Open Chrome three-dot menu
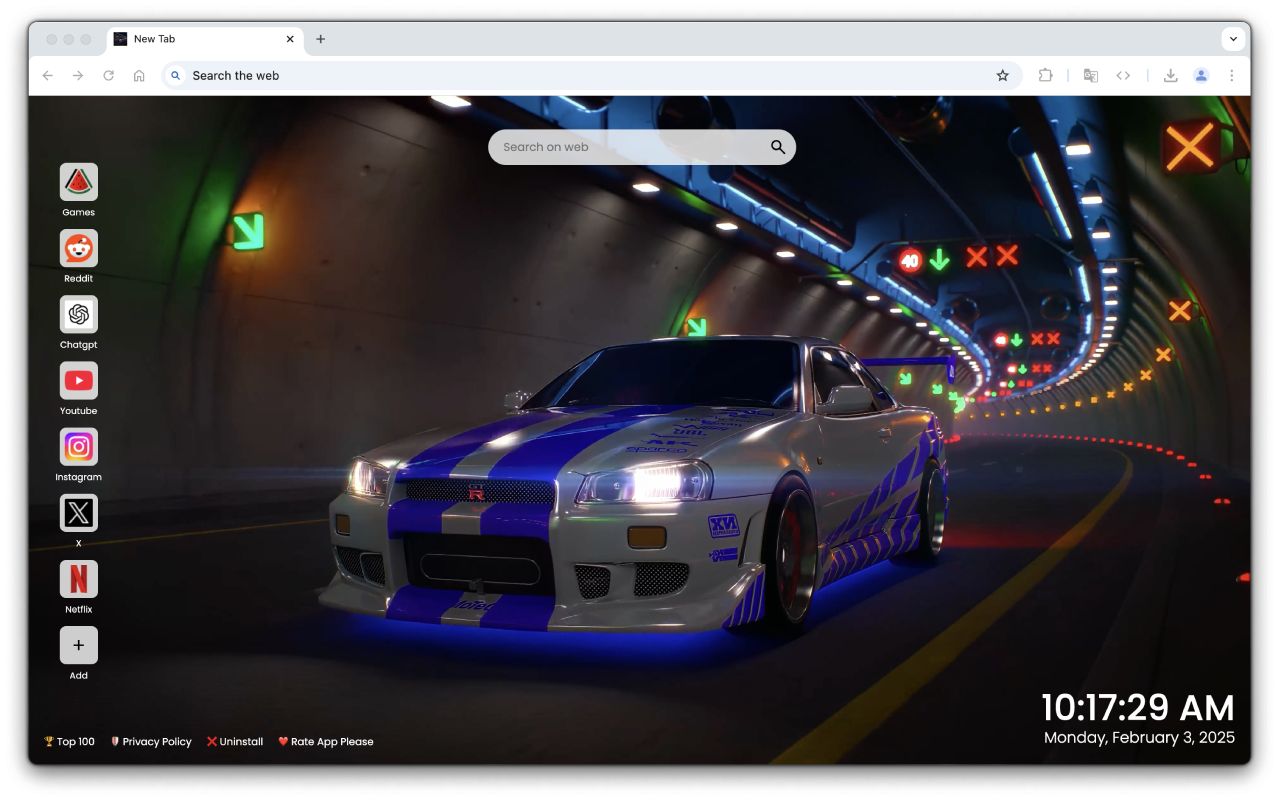This screenshot has width=1280, height=800. click(x=1231, y=75)
